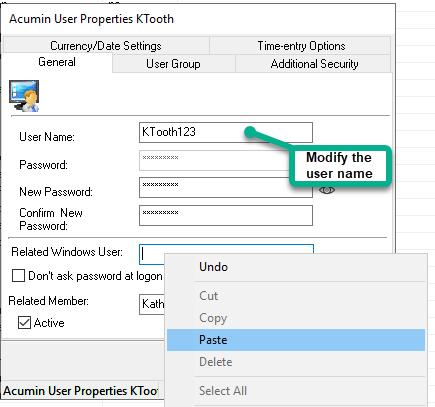Click the New Password label
Image resolution: width=435 pixels, height=407 pixels.
pos(56,192)
